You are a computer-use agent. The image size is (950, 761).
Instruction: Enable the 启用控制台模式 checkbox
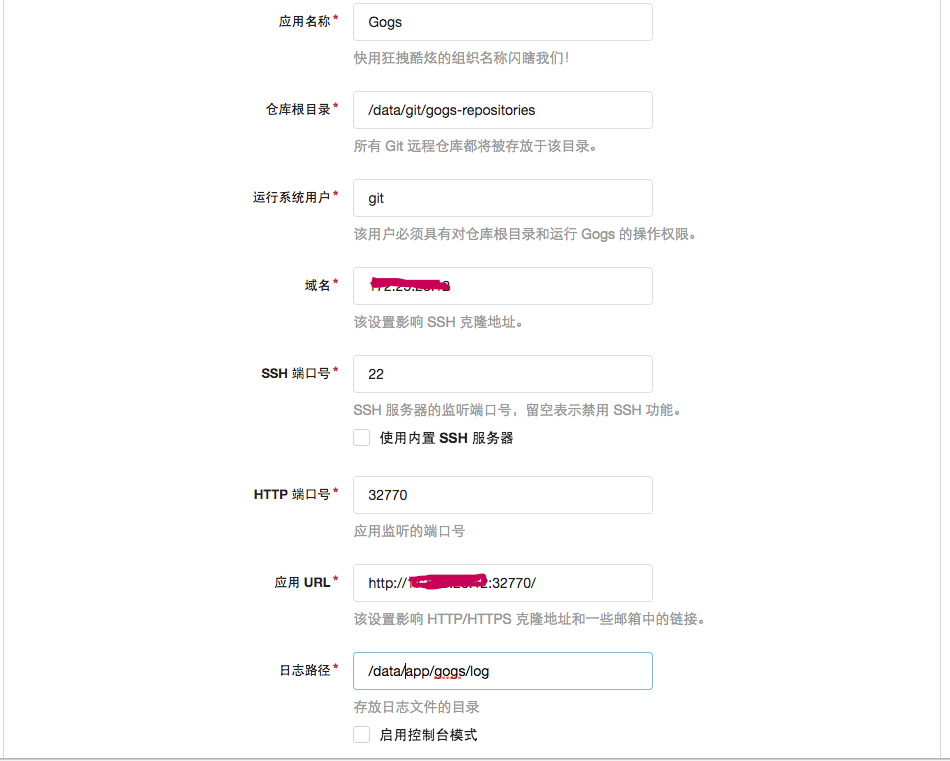(362, 734)
